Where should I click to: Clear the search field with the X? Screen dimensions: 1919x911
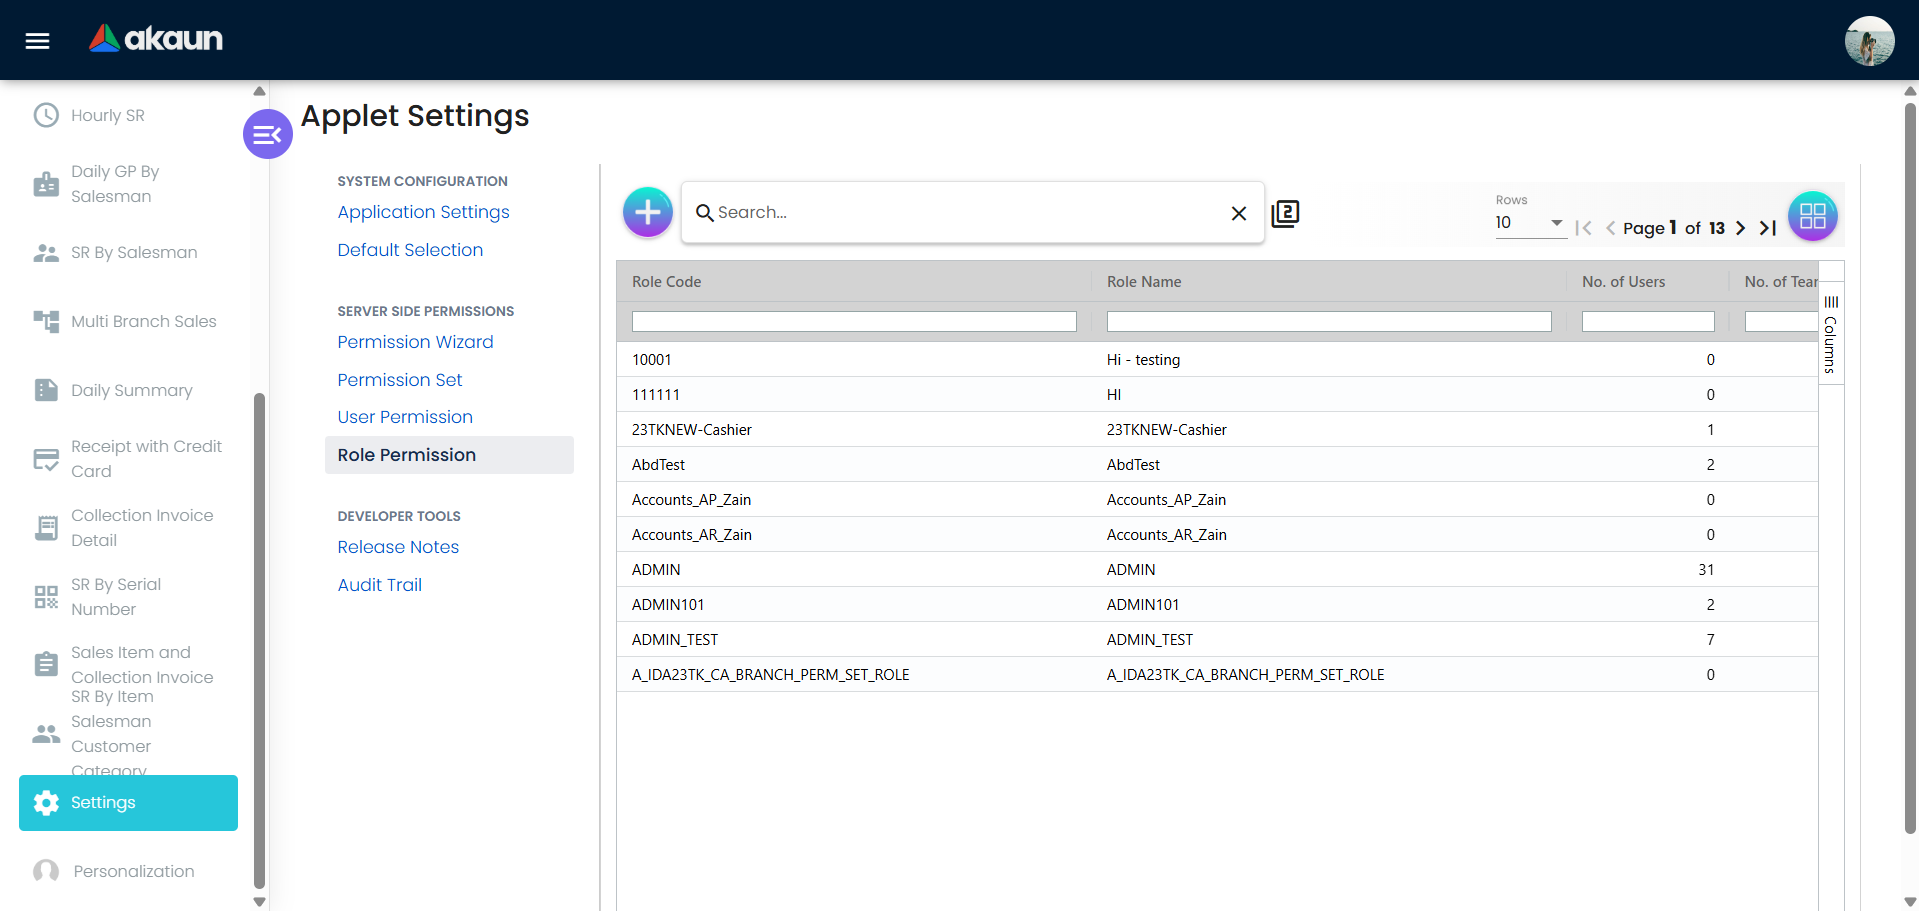pos(1239,212)
